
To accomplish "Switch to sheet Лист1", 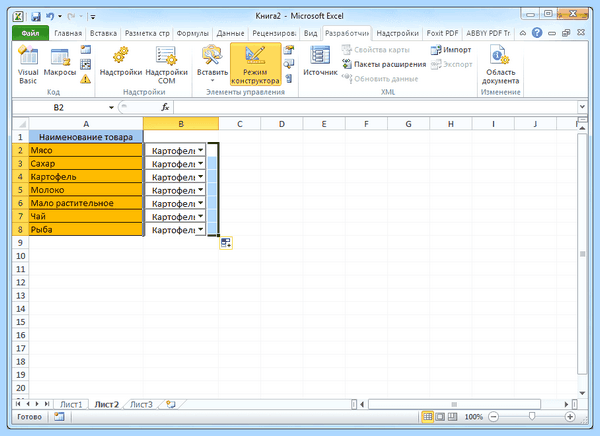I will click(71, 404).
